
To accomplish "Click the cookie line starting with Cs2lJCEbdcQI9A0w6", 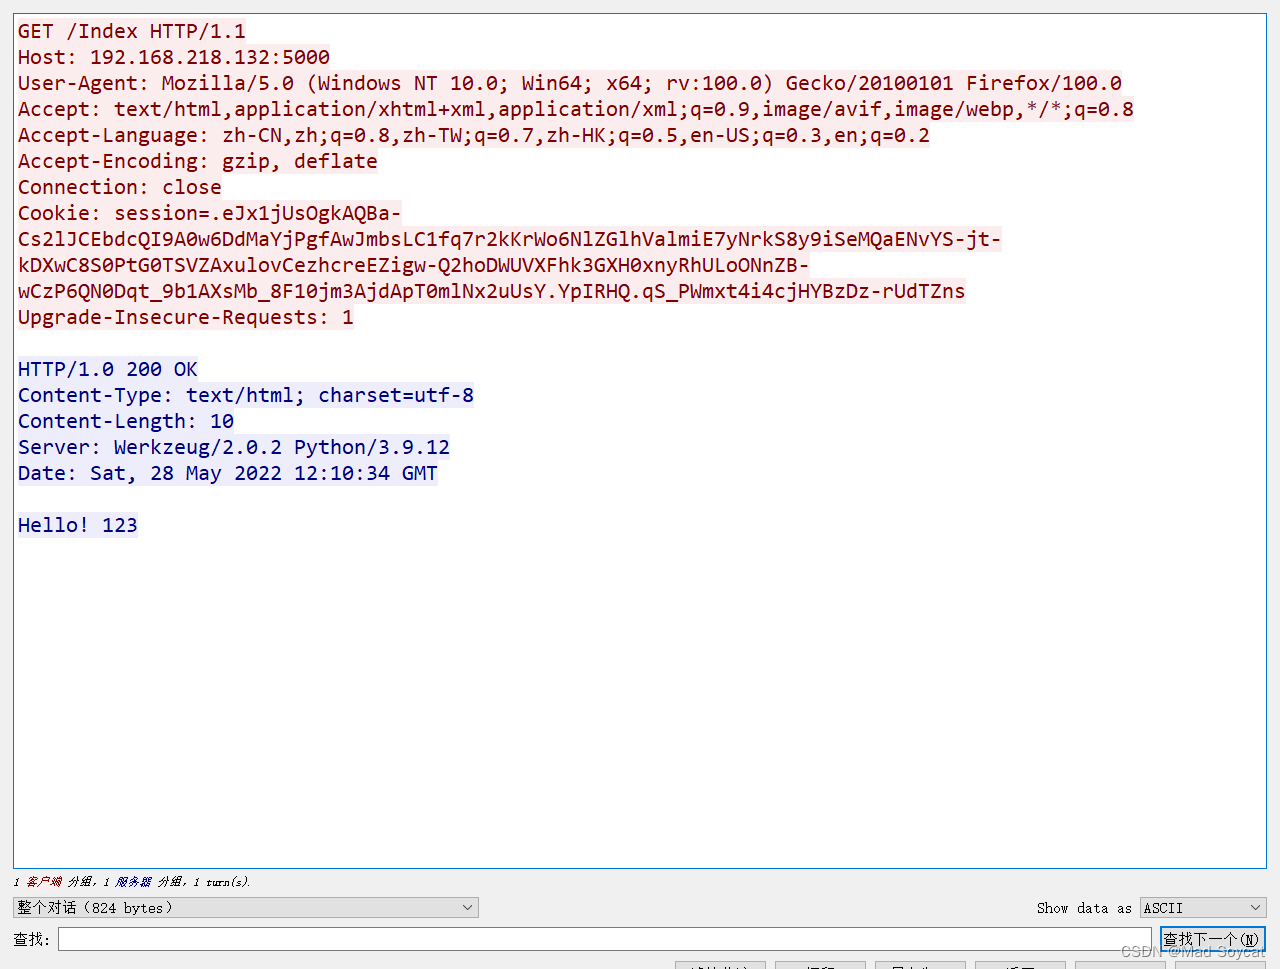I will [x=509, y=239].
